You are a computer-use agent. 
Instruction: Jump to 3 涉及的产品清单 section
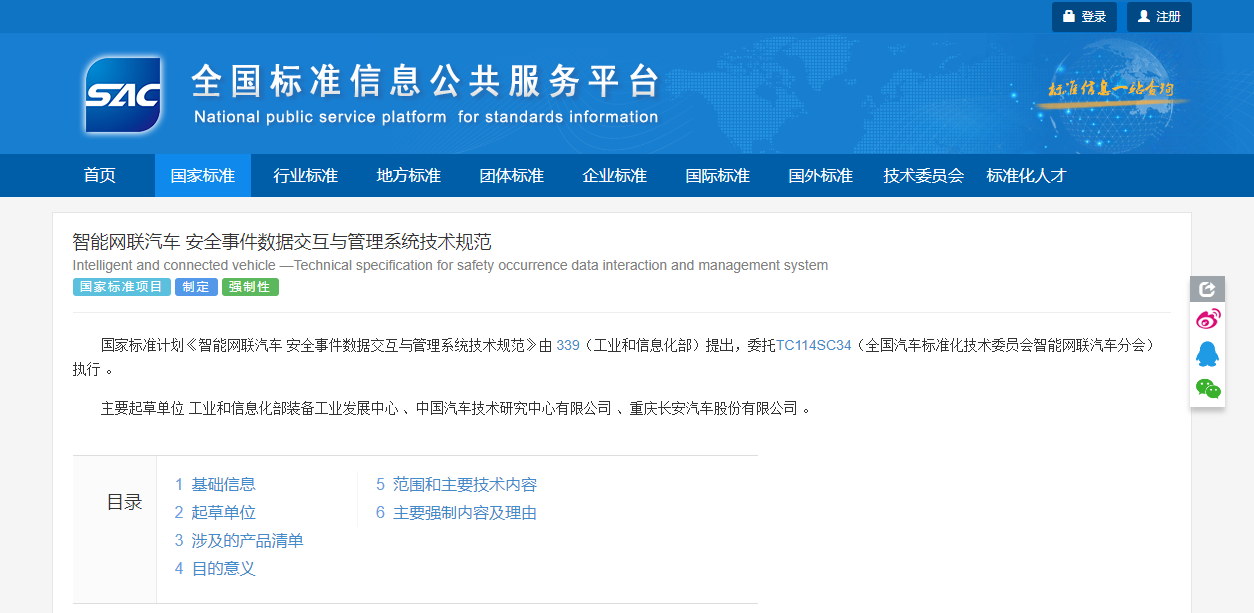tap(239, 541)
